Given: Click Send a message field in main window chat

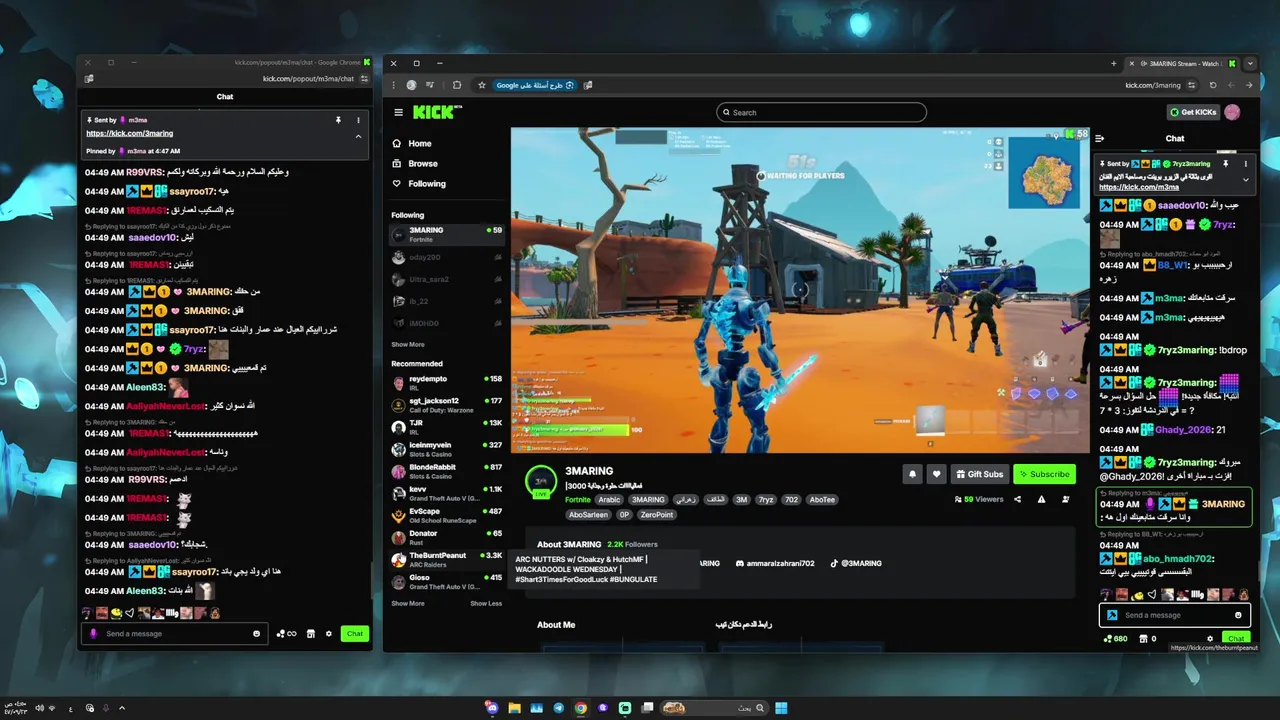Looking at the screenshot, I should [1175, 615].
